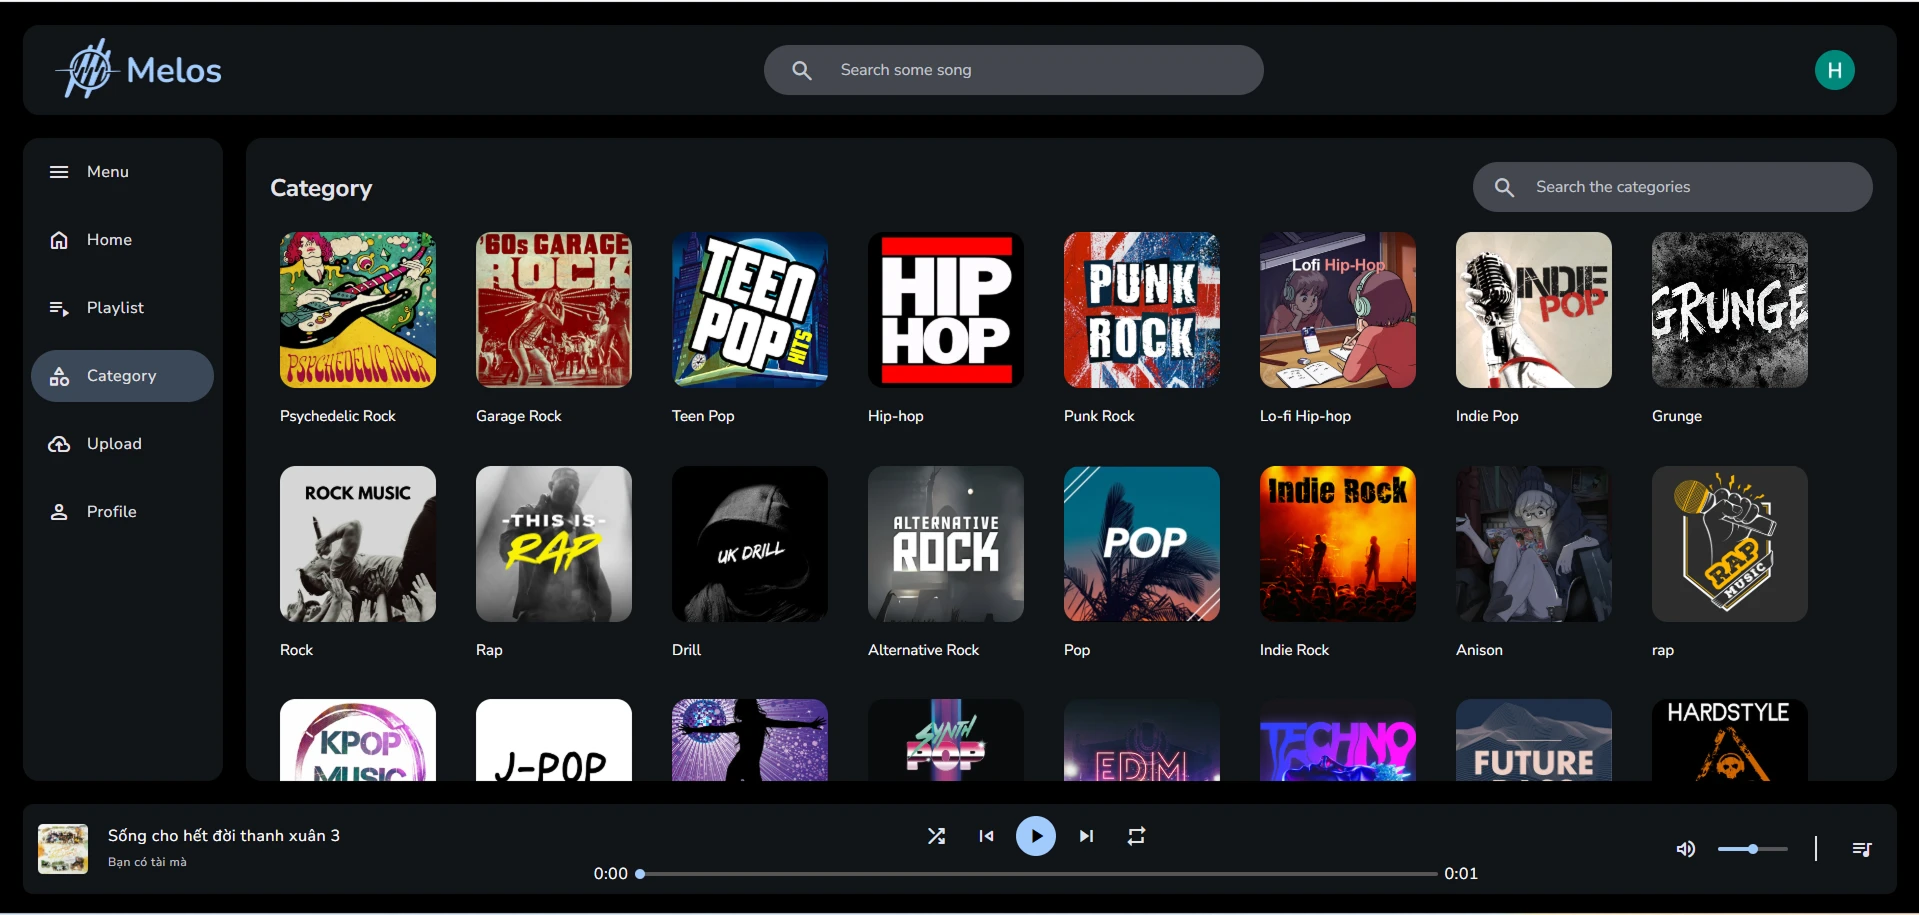
Task: Click the Psychedelic Rock label
Action: (338, 416)
